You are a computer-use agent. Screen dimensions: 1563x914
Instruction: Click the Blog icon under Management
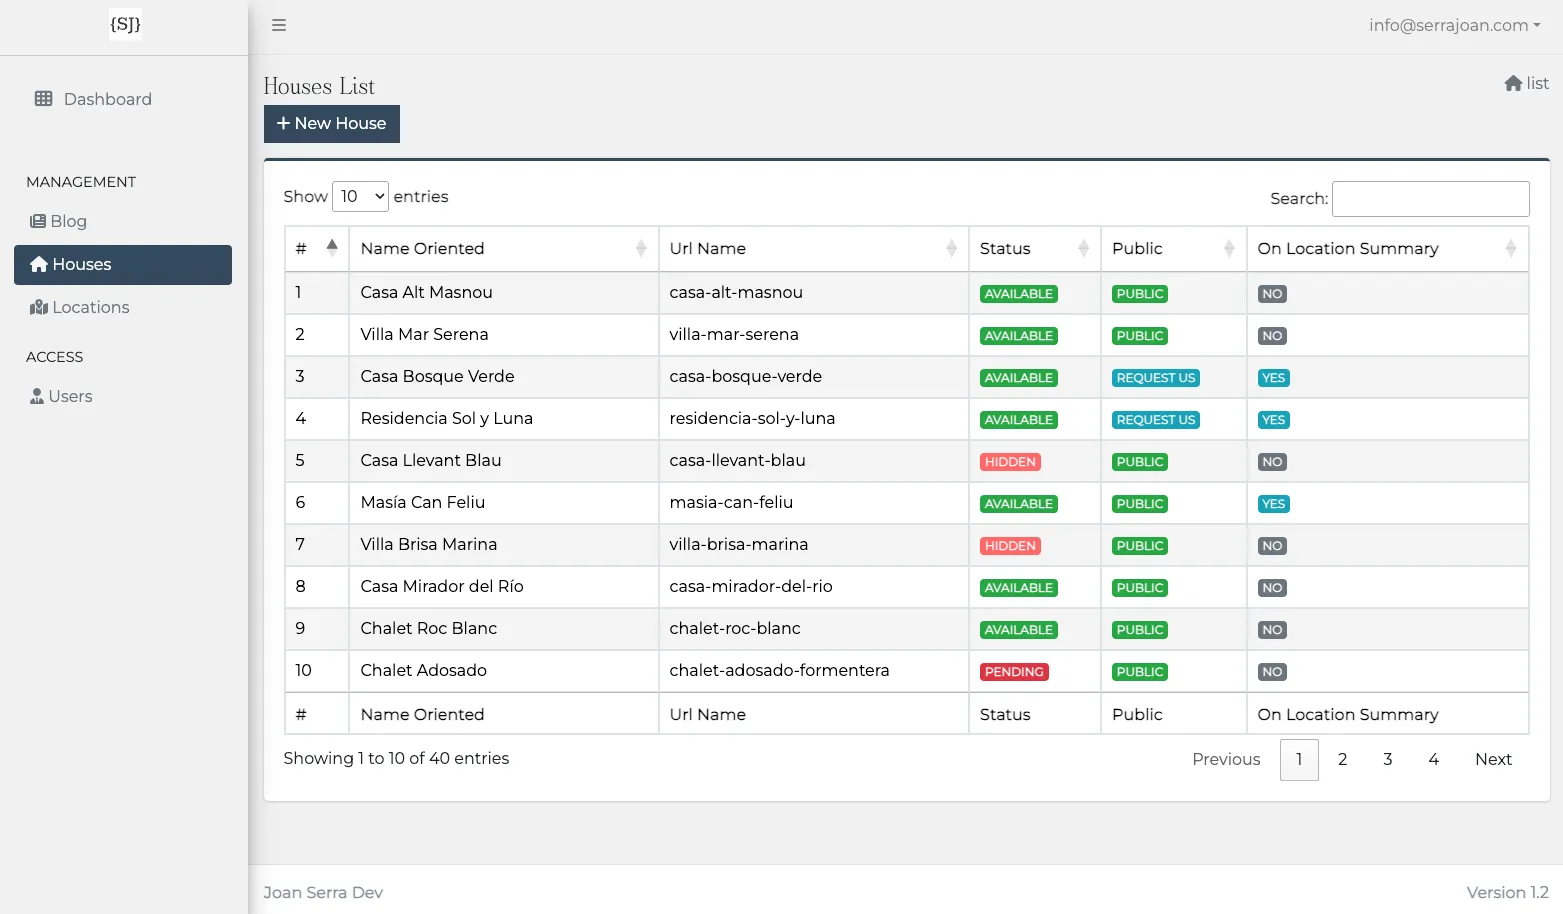38,220
